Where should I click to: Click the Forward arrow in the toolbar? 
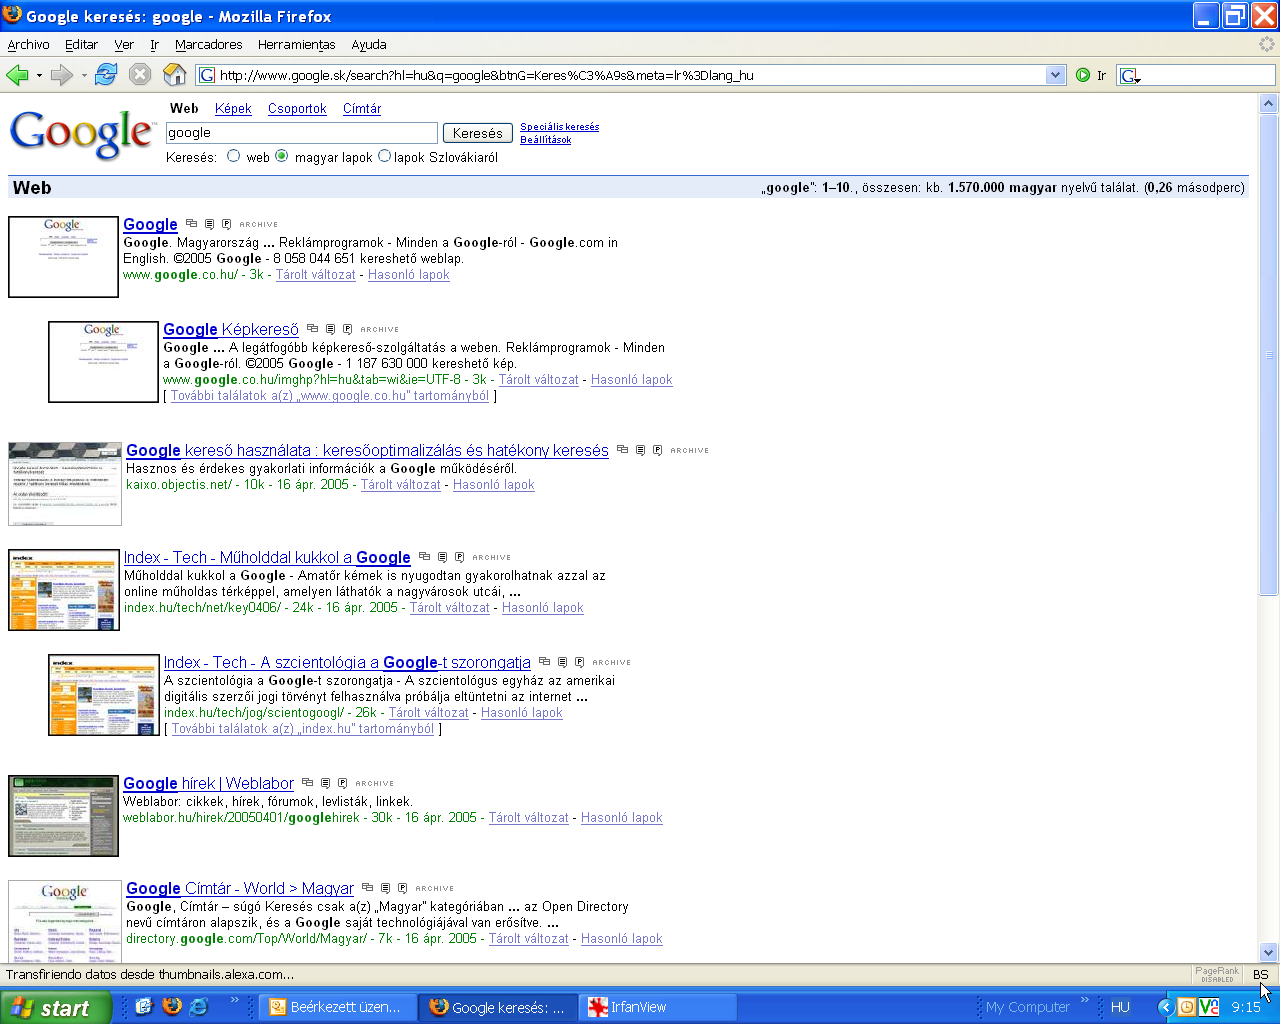point(62,75)
